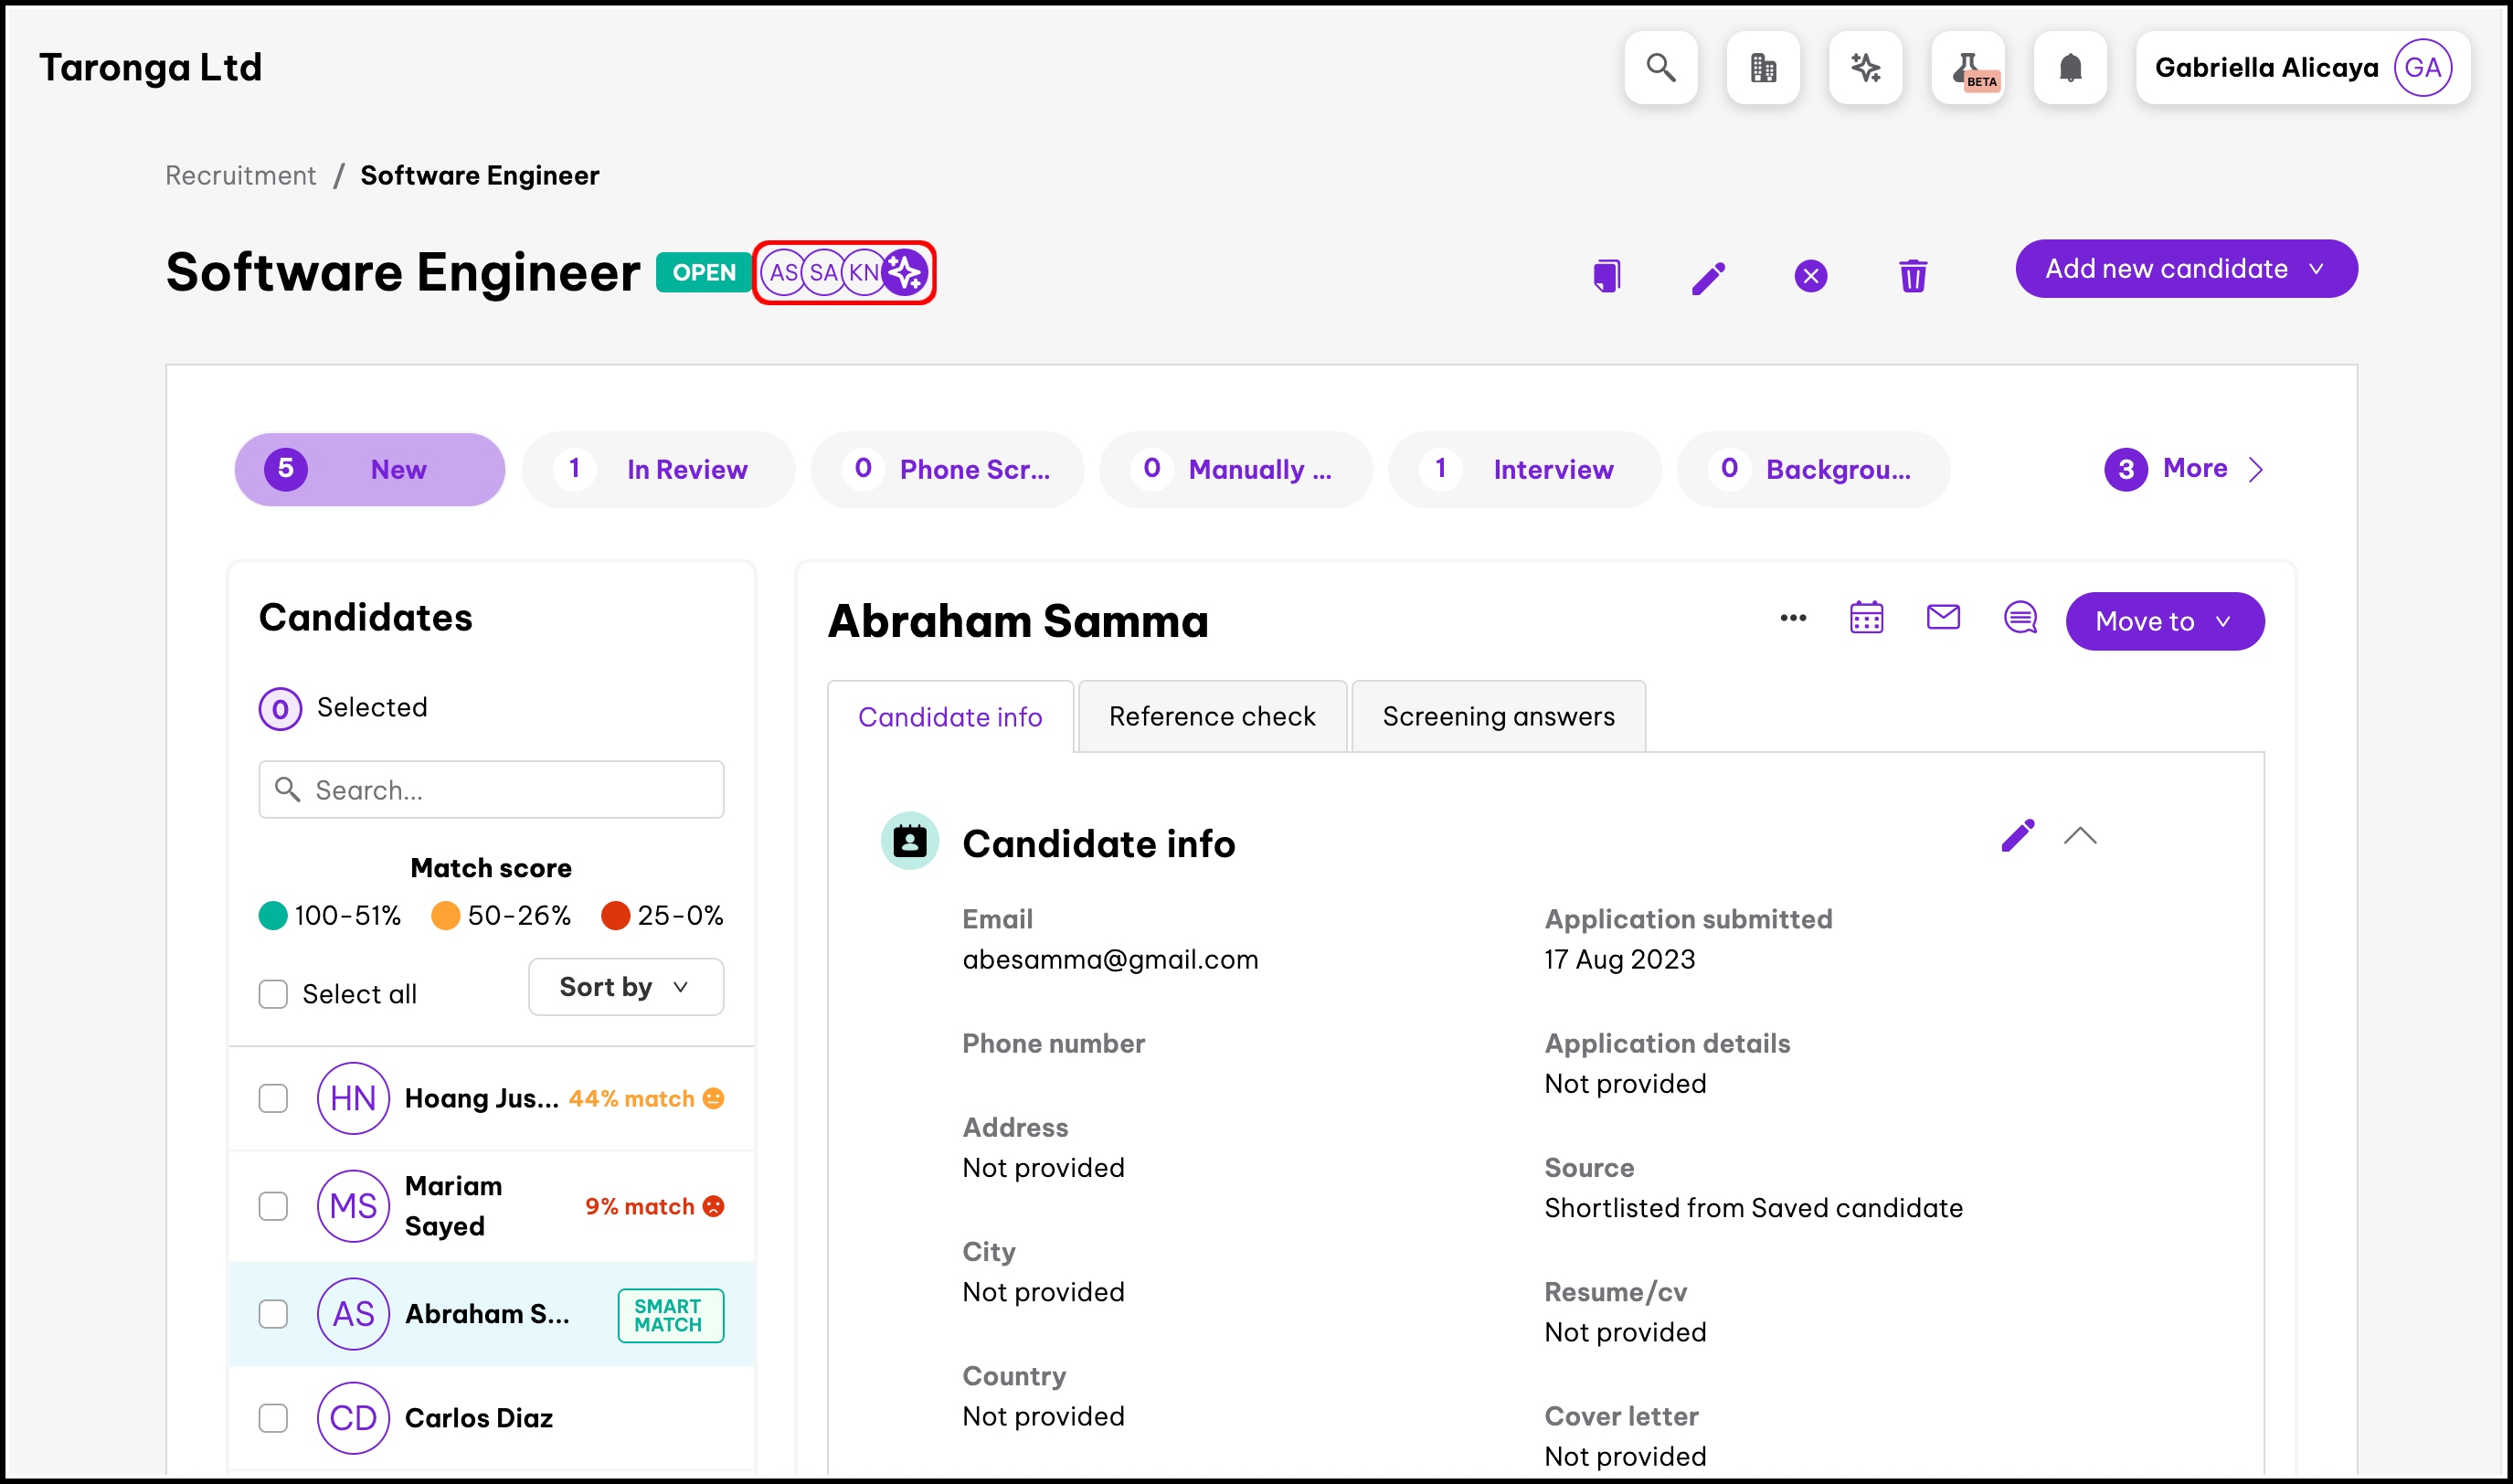Switch to Screening answers tab
This screenshot has height=1484, width=2513.
pos(1498,717)
